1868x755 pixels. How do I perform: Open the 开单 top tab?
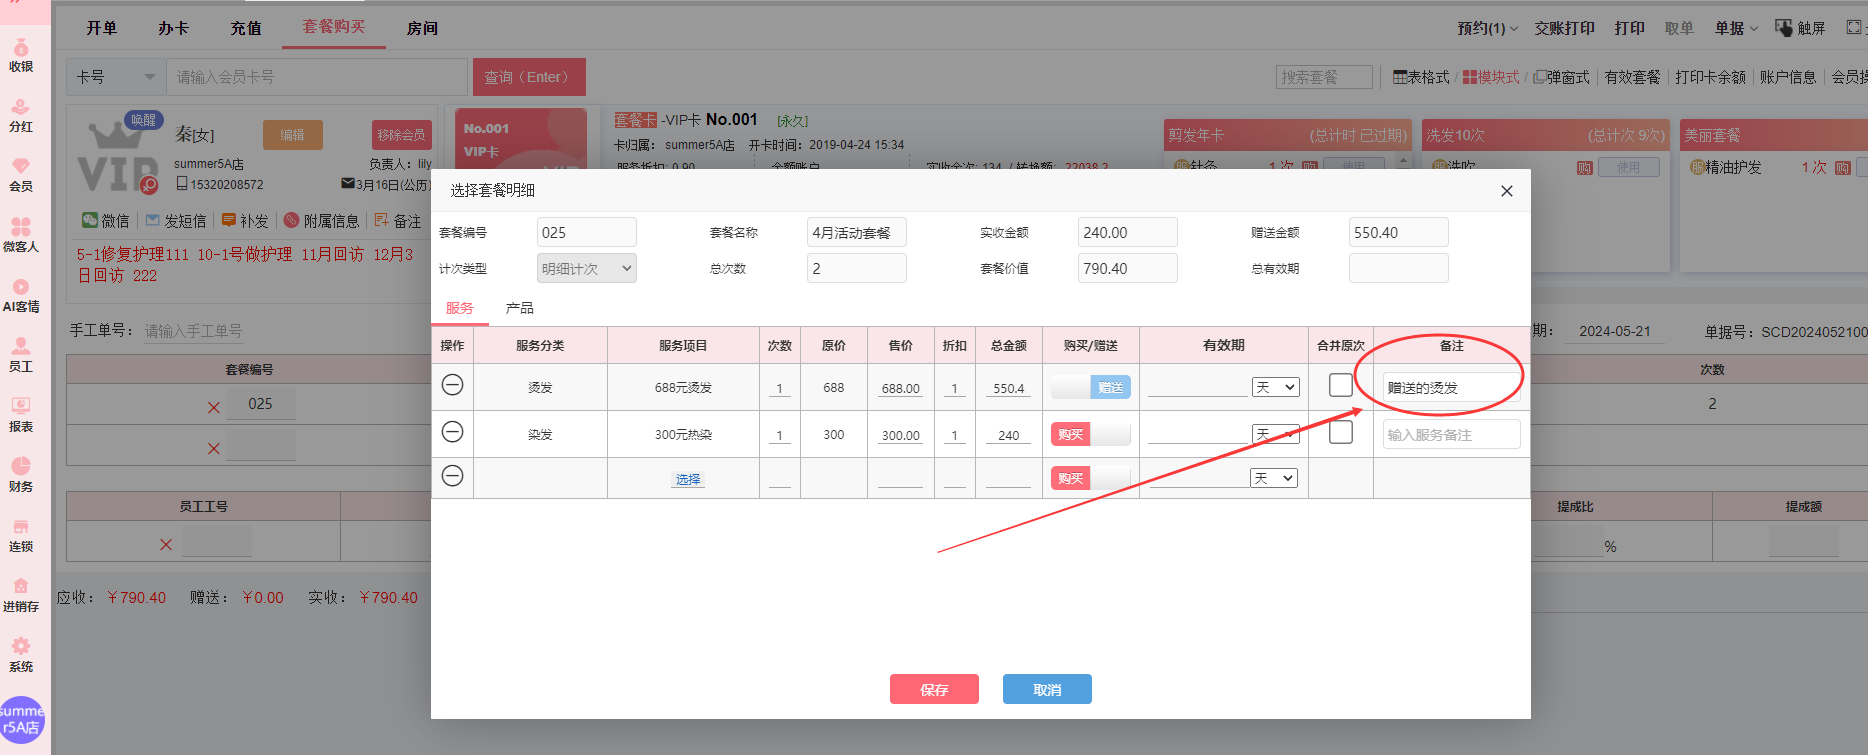[102, 28]
